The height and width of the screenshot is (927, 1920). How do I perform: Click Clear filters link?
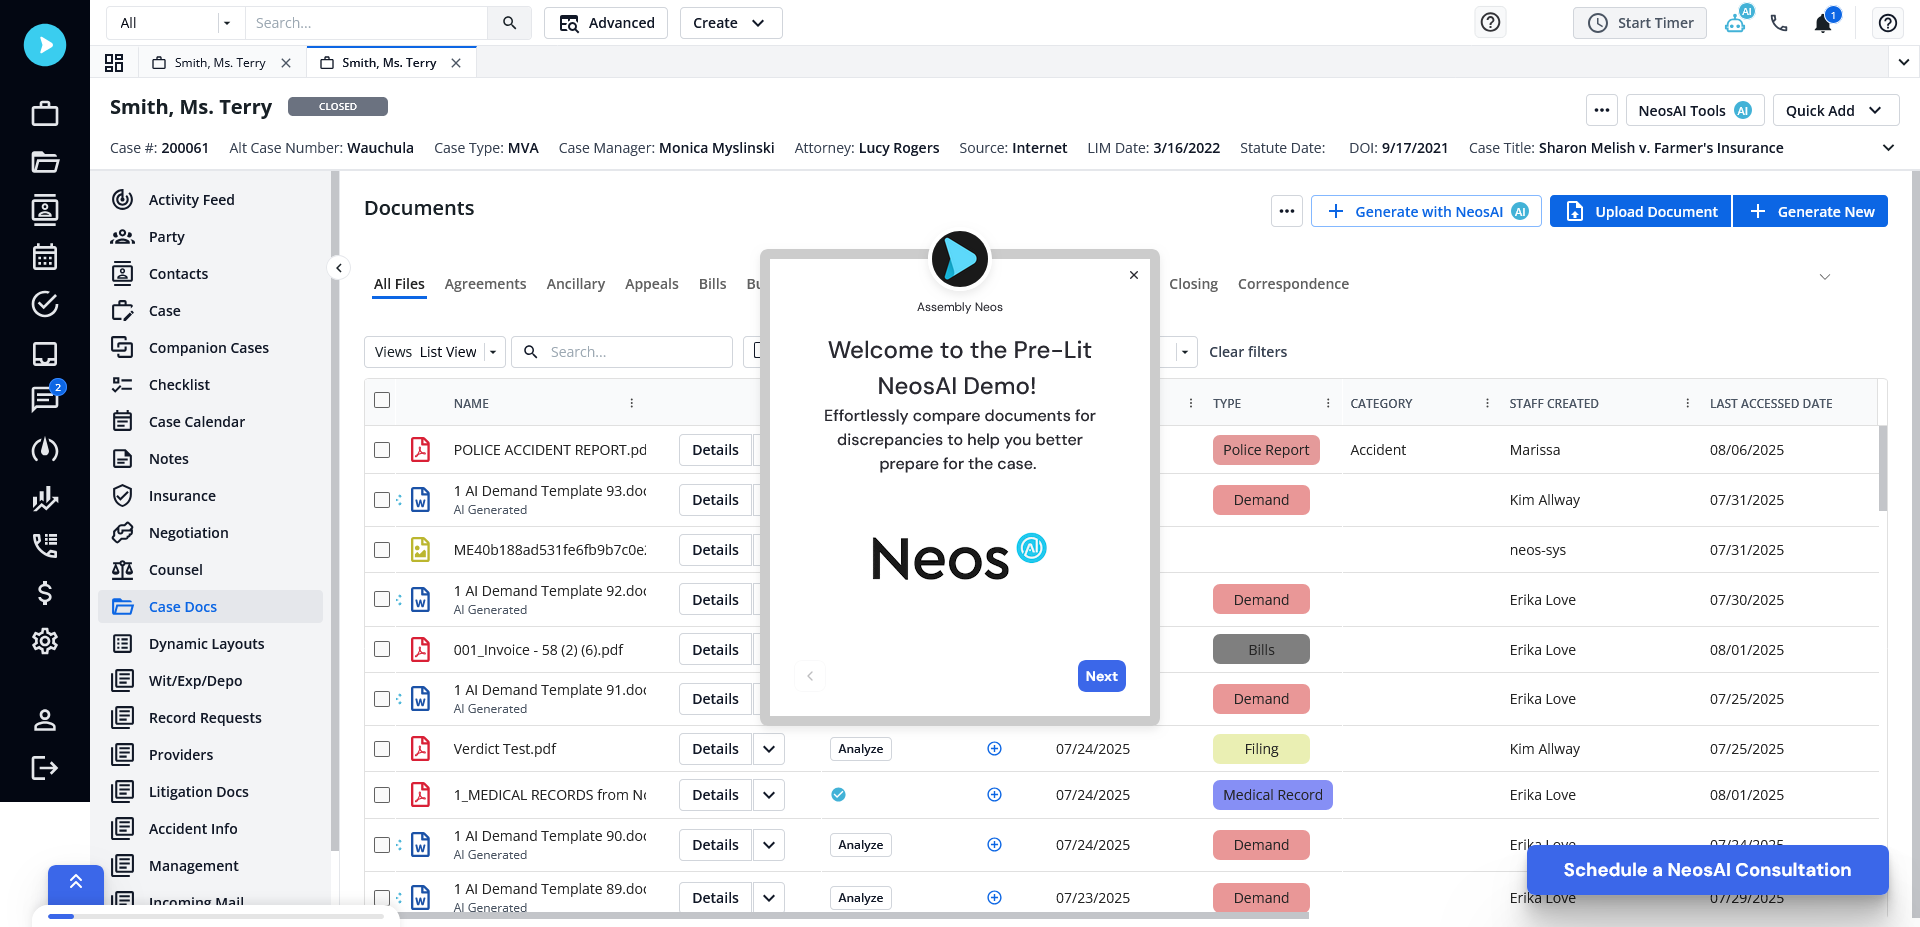click(x=1248, y=352)
